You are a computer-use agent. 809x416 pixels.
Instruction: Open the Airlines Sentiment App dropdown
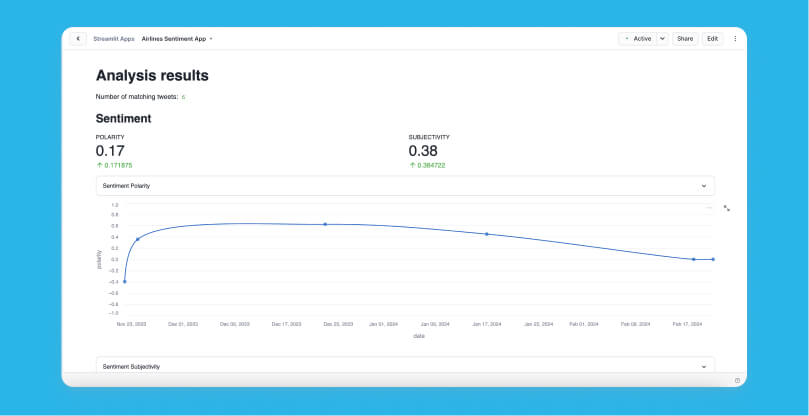click(178, 39)
